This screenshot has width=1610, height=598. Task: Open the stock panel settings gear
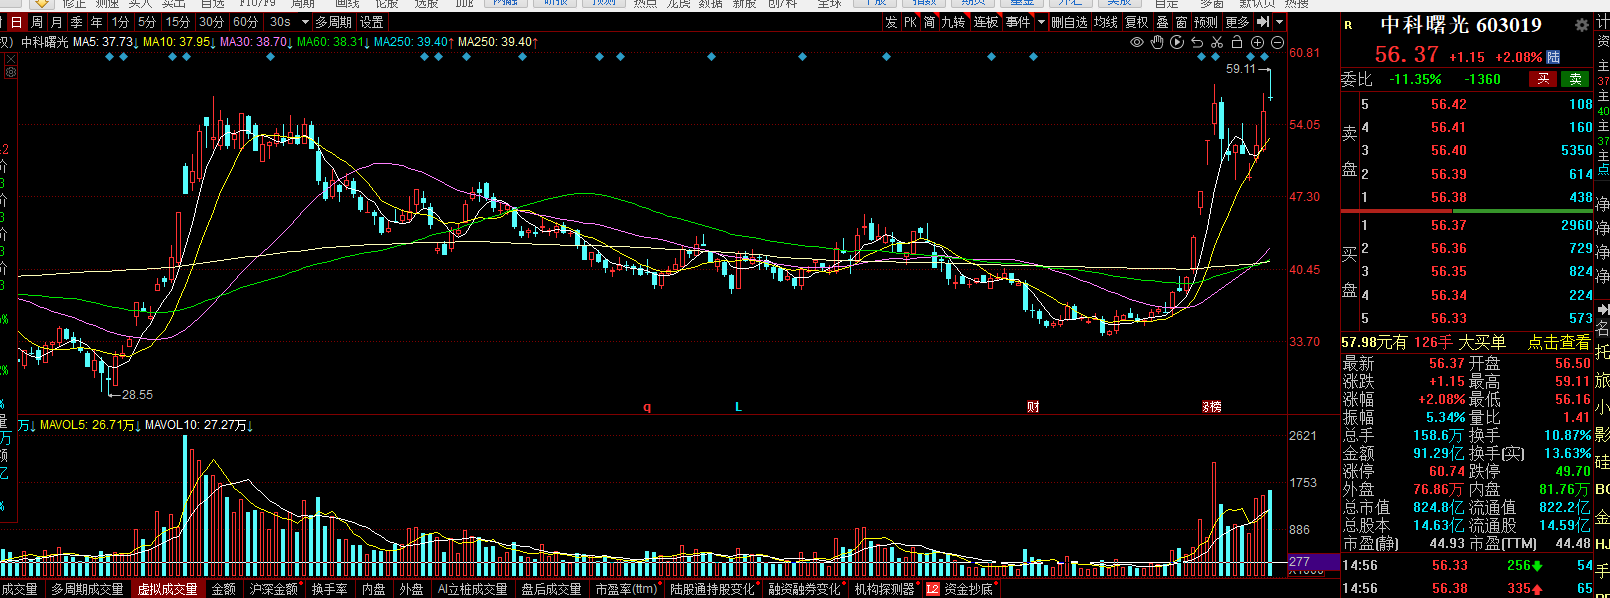pos(1581,25)
